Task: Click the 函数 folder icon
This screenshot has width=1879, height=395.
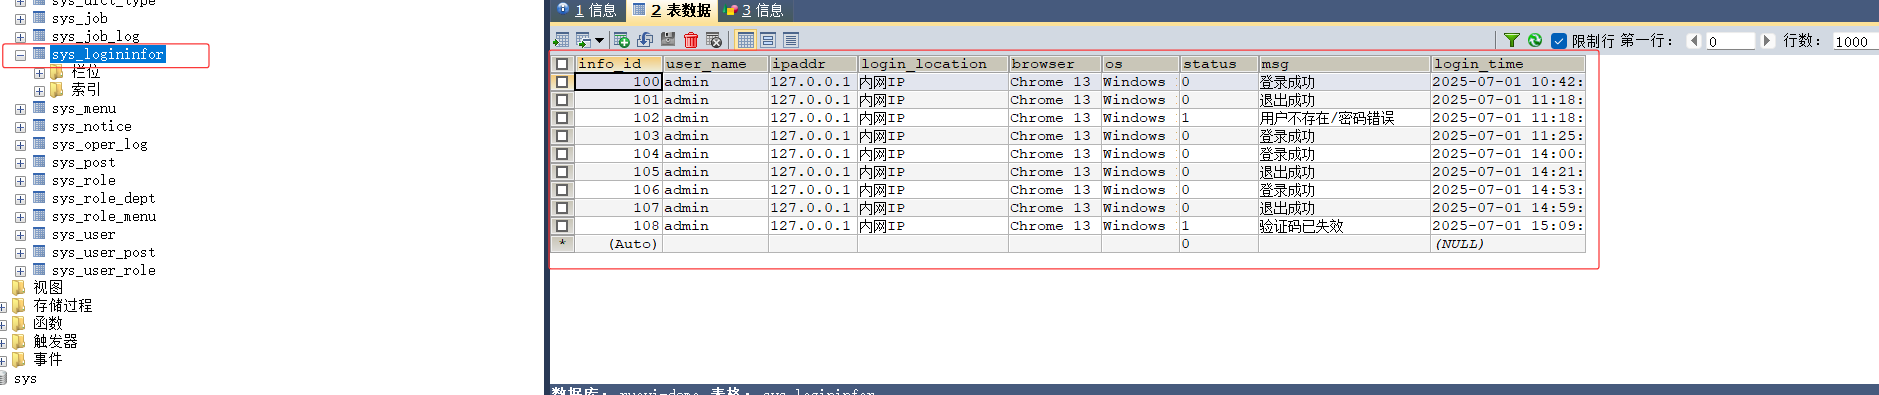Action: click(x=19, y=323)
